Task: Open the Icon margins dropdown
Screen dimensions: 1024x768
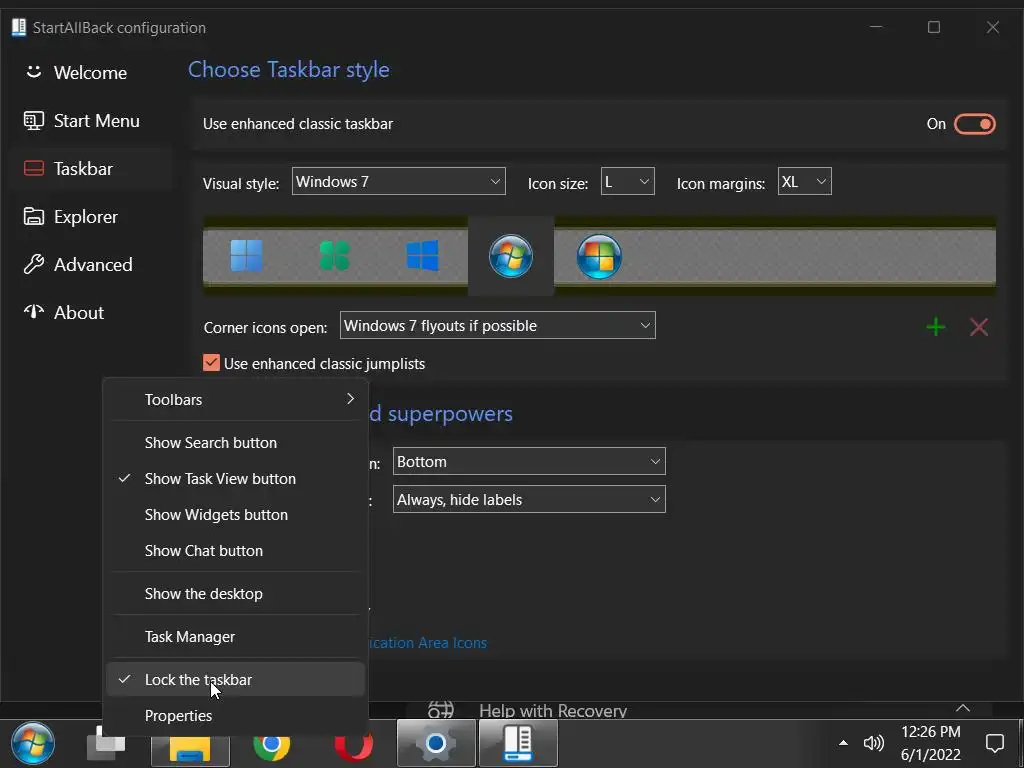Action: click(x=805, y=182)
